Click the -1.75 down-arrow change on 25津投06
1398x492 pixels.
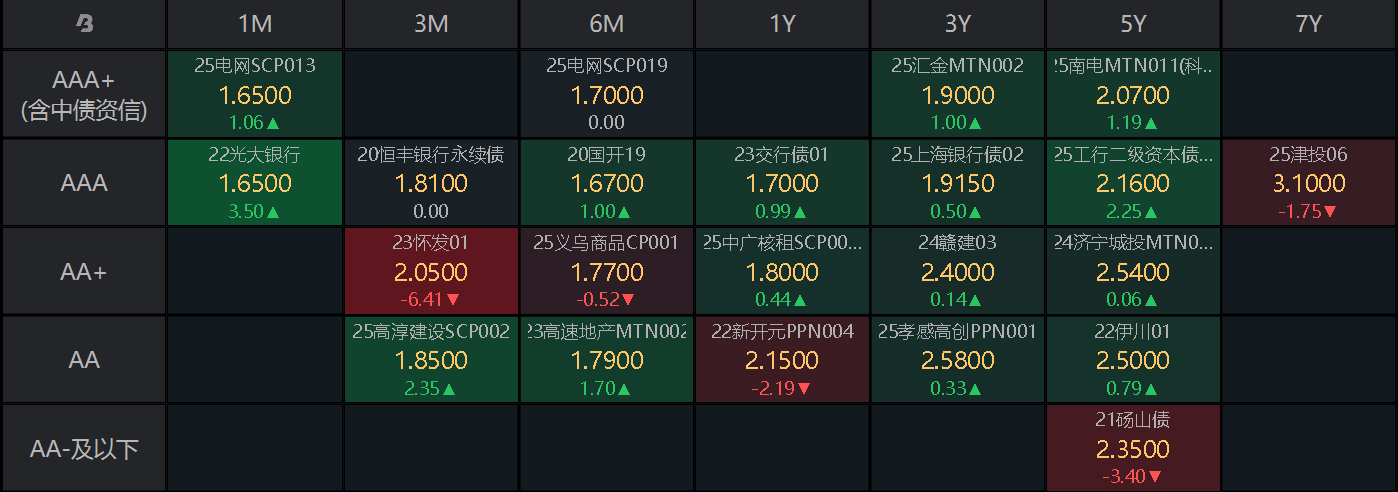pos(1309,212)
